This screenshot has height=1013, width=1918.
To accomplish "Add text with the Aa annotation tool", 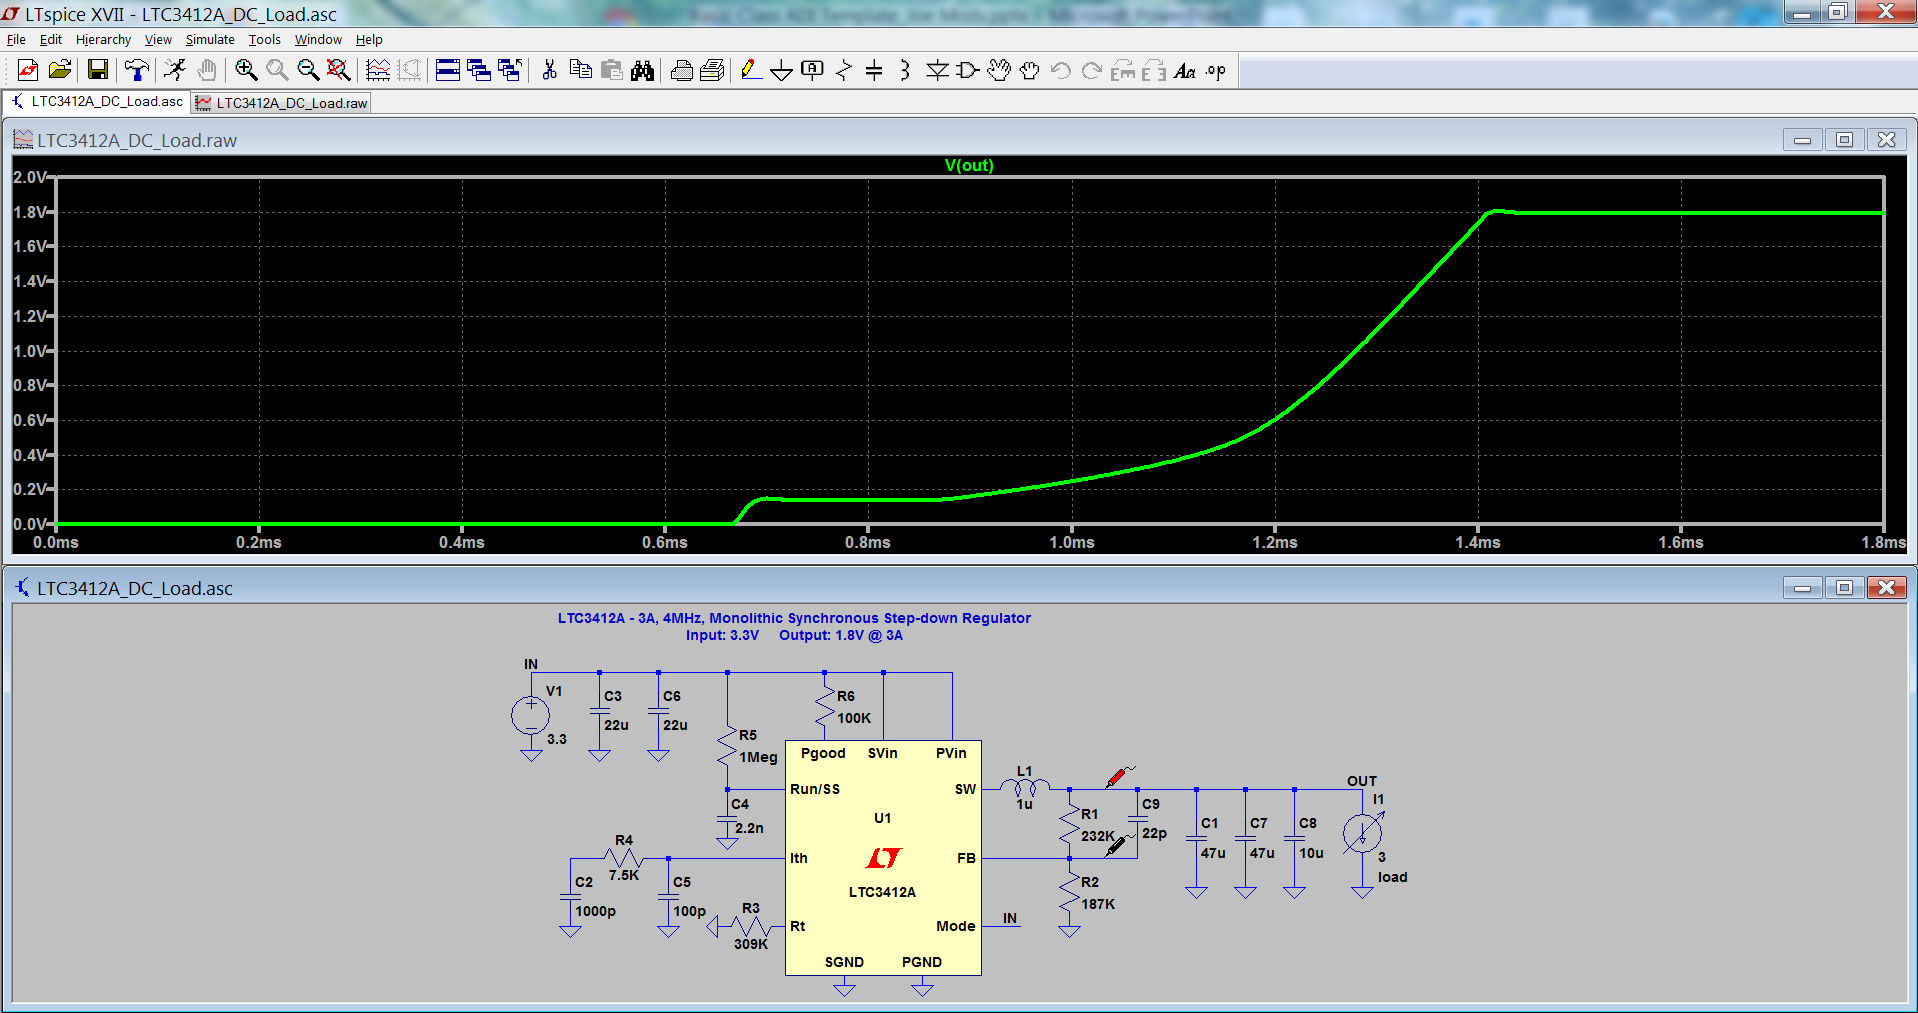I will 1186,70.
